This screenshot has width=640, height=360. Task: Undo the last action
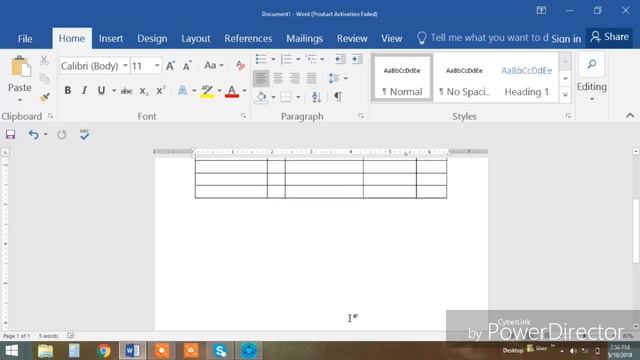point(33,134)
